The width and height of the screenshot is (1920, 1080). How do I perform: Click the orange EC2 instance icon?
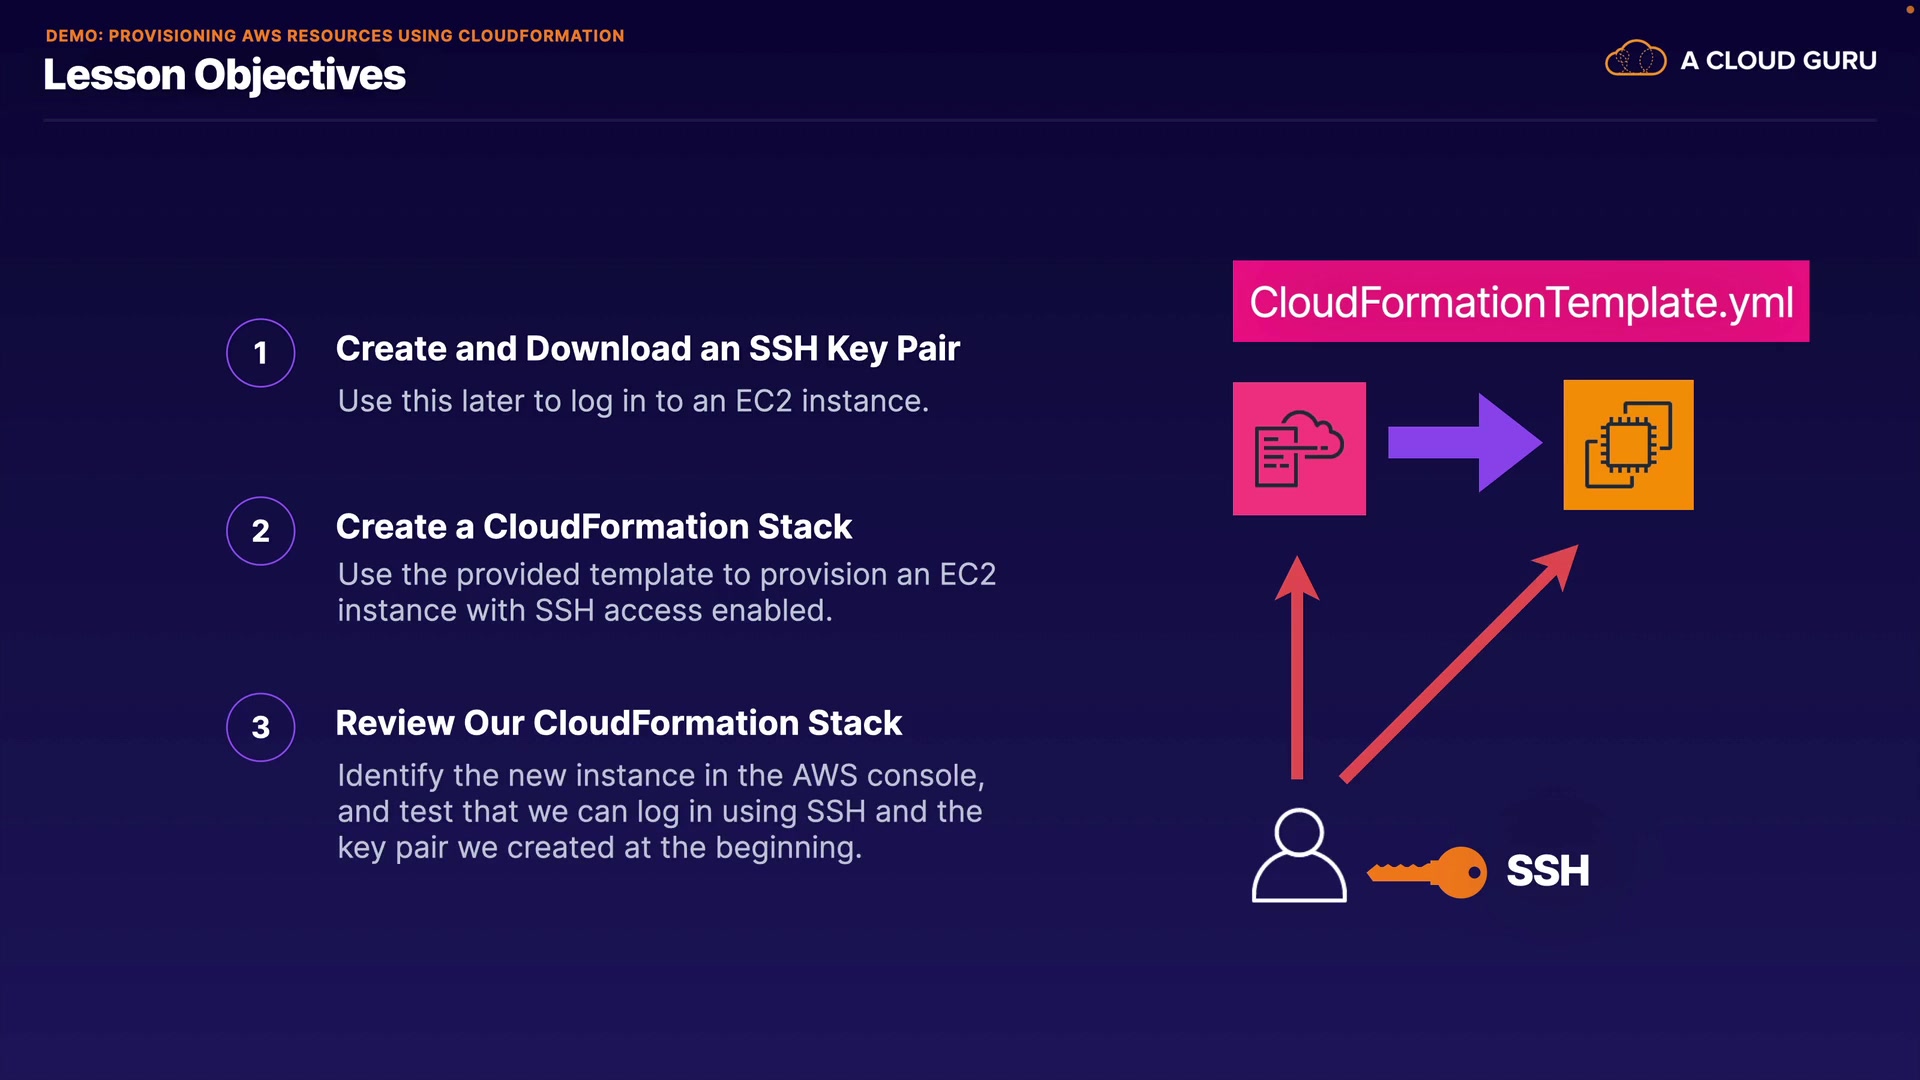pos(1628,445)
